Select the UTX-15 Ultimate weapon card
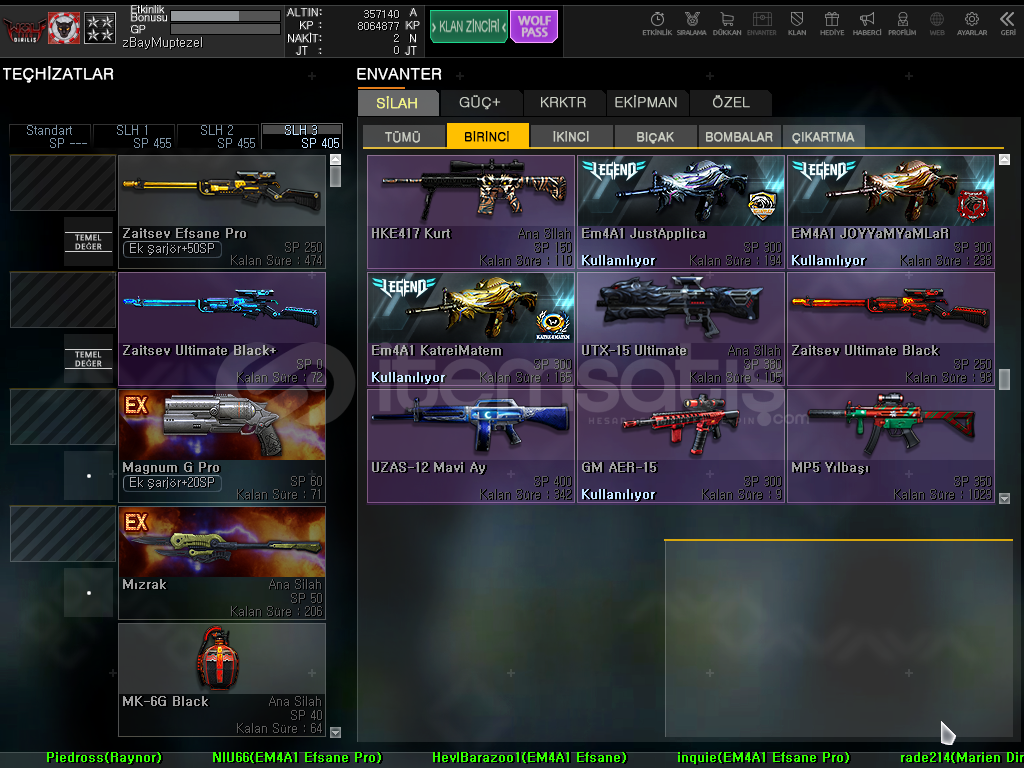Viewport: 1024px width, 768px height. tap(680, 329)
